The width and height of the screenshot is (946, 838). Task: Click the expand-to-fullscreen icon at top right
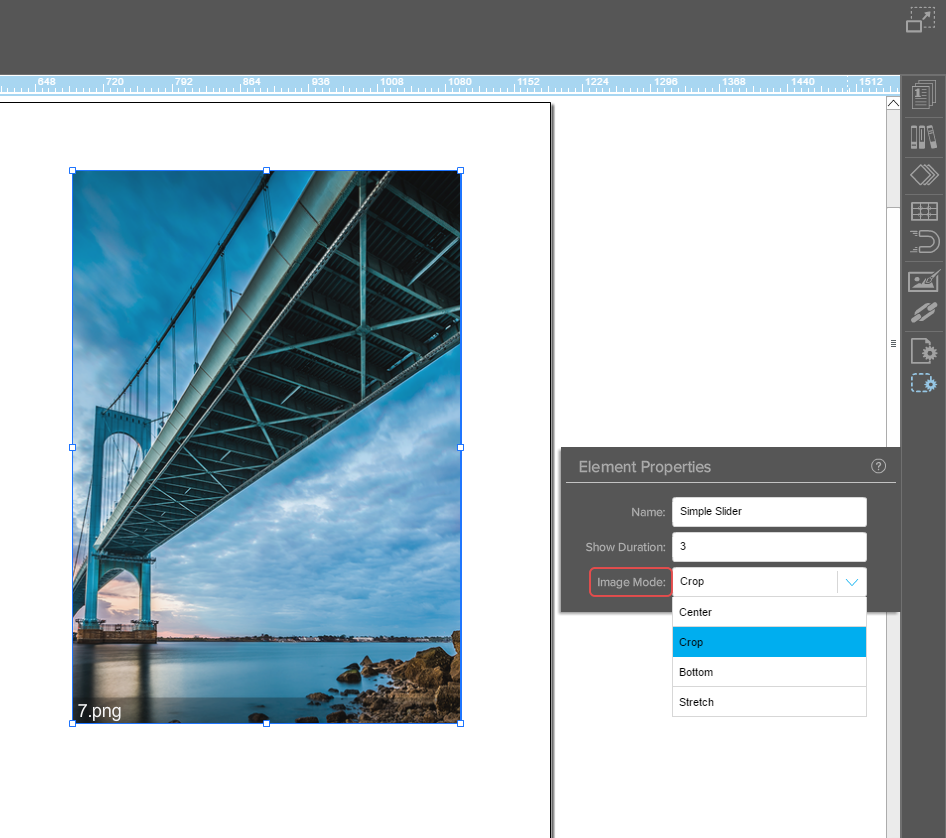(920, 20)
